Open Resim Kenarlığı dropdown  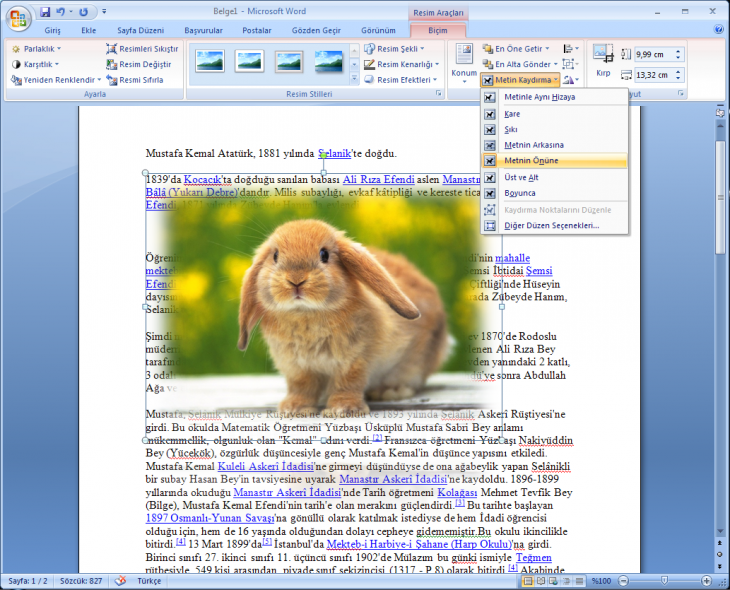coord(402,64)
